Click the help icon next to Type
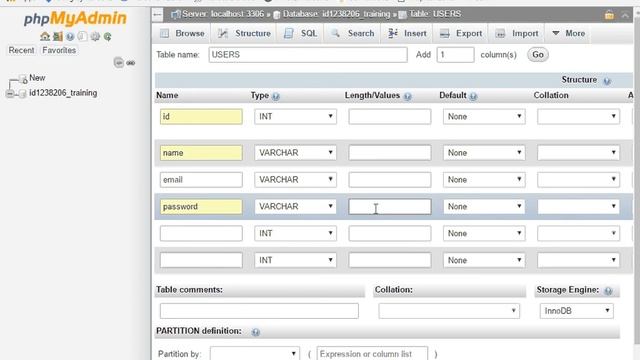 tap(276, 96)
